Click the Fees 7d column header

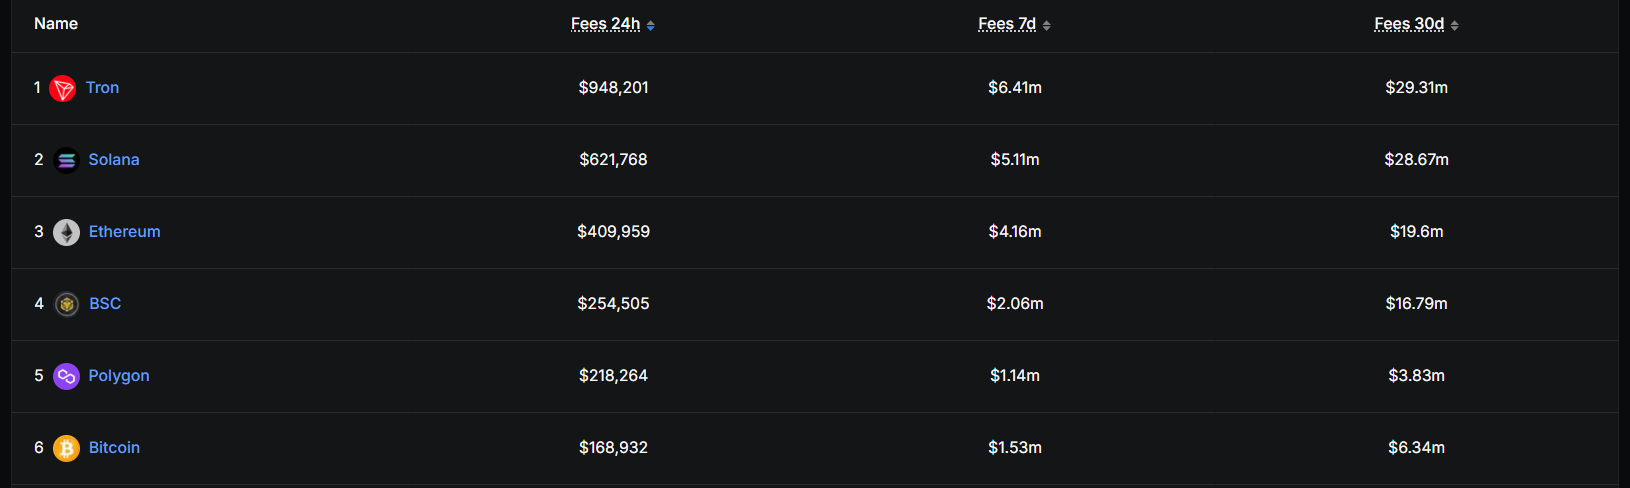[1007, 24]
